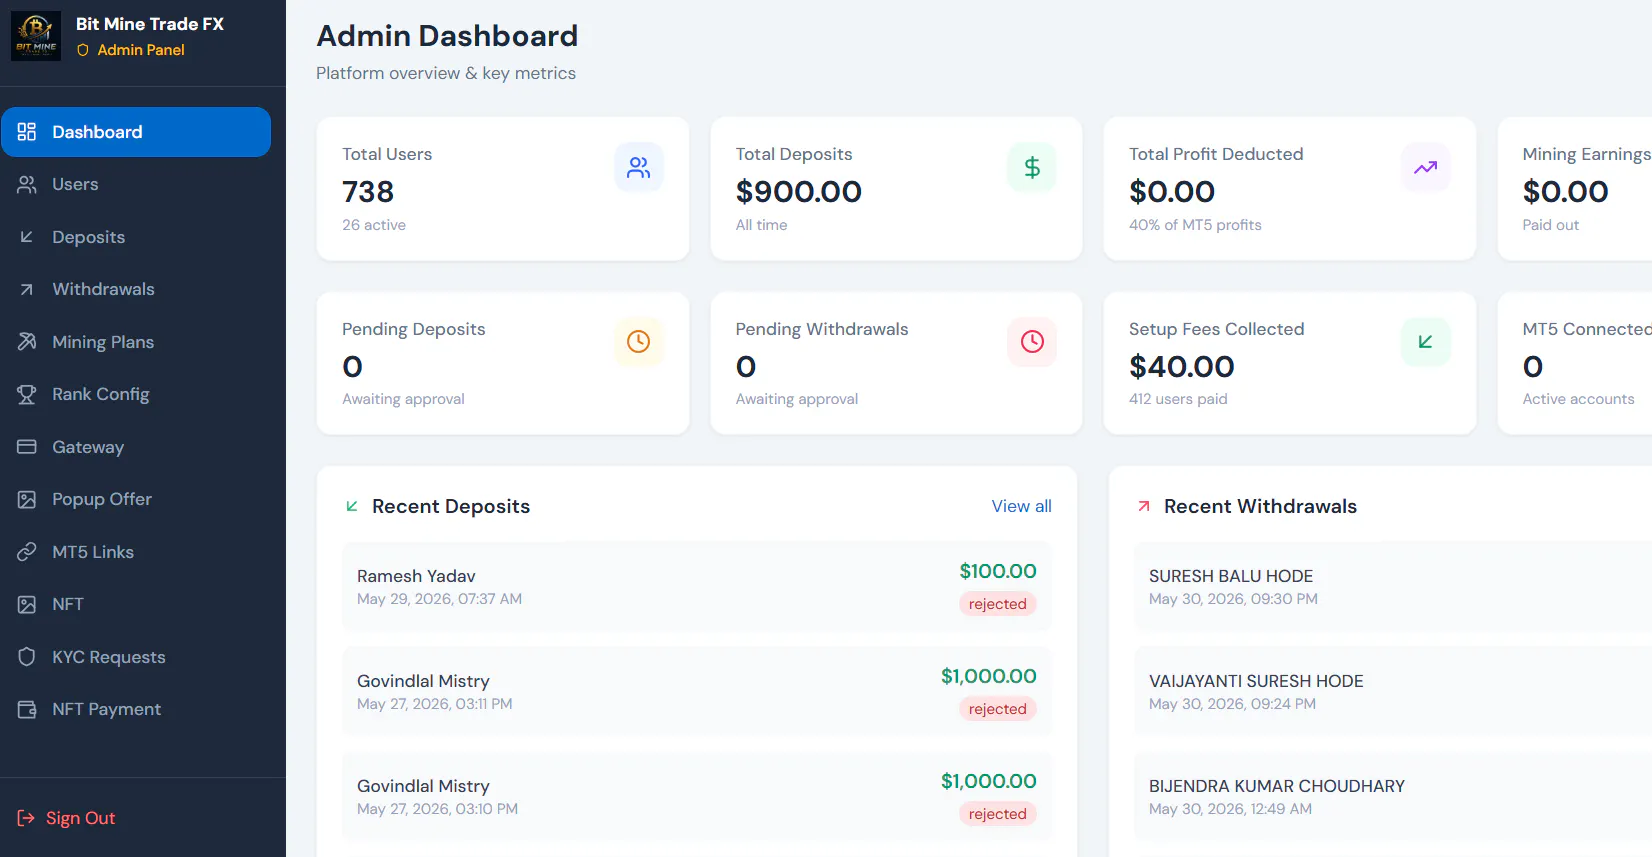1652x857 pixels.
Task: Click Govindlal Mistry's 03:10 PM deposit date
Action: click(437, 809)
